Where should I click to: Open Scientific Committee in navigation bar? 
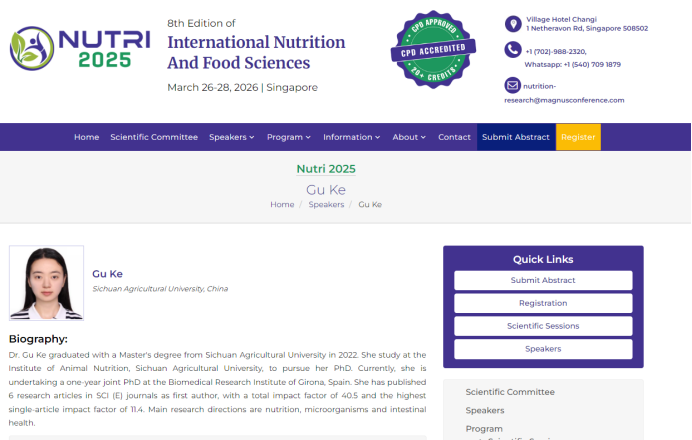(154, 137)
